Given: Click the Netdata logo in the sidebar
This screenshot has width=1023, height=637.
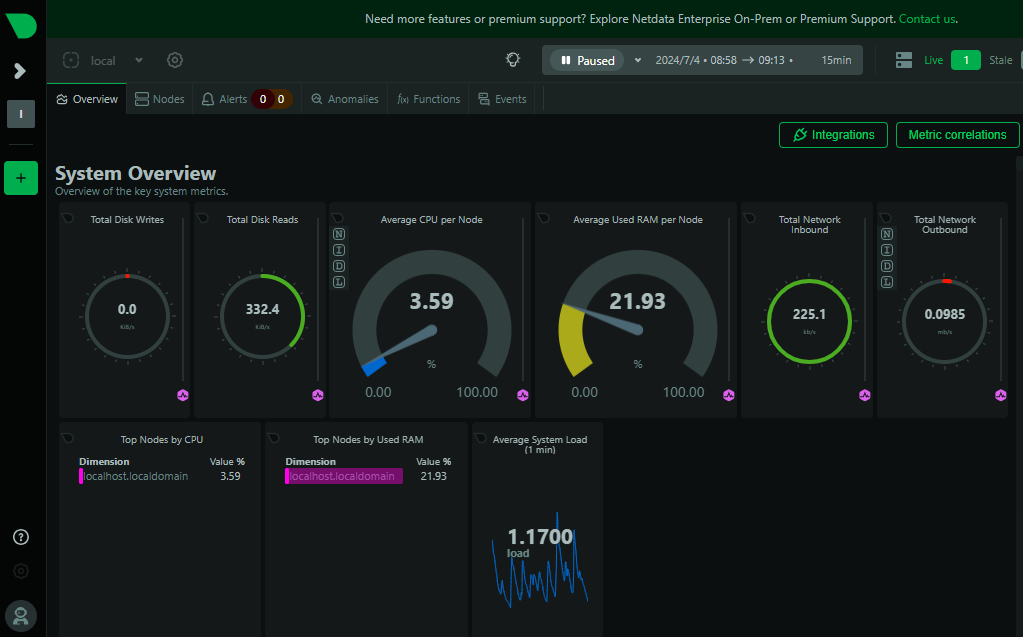Looking at the screenshot, I should coord(21,25).
